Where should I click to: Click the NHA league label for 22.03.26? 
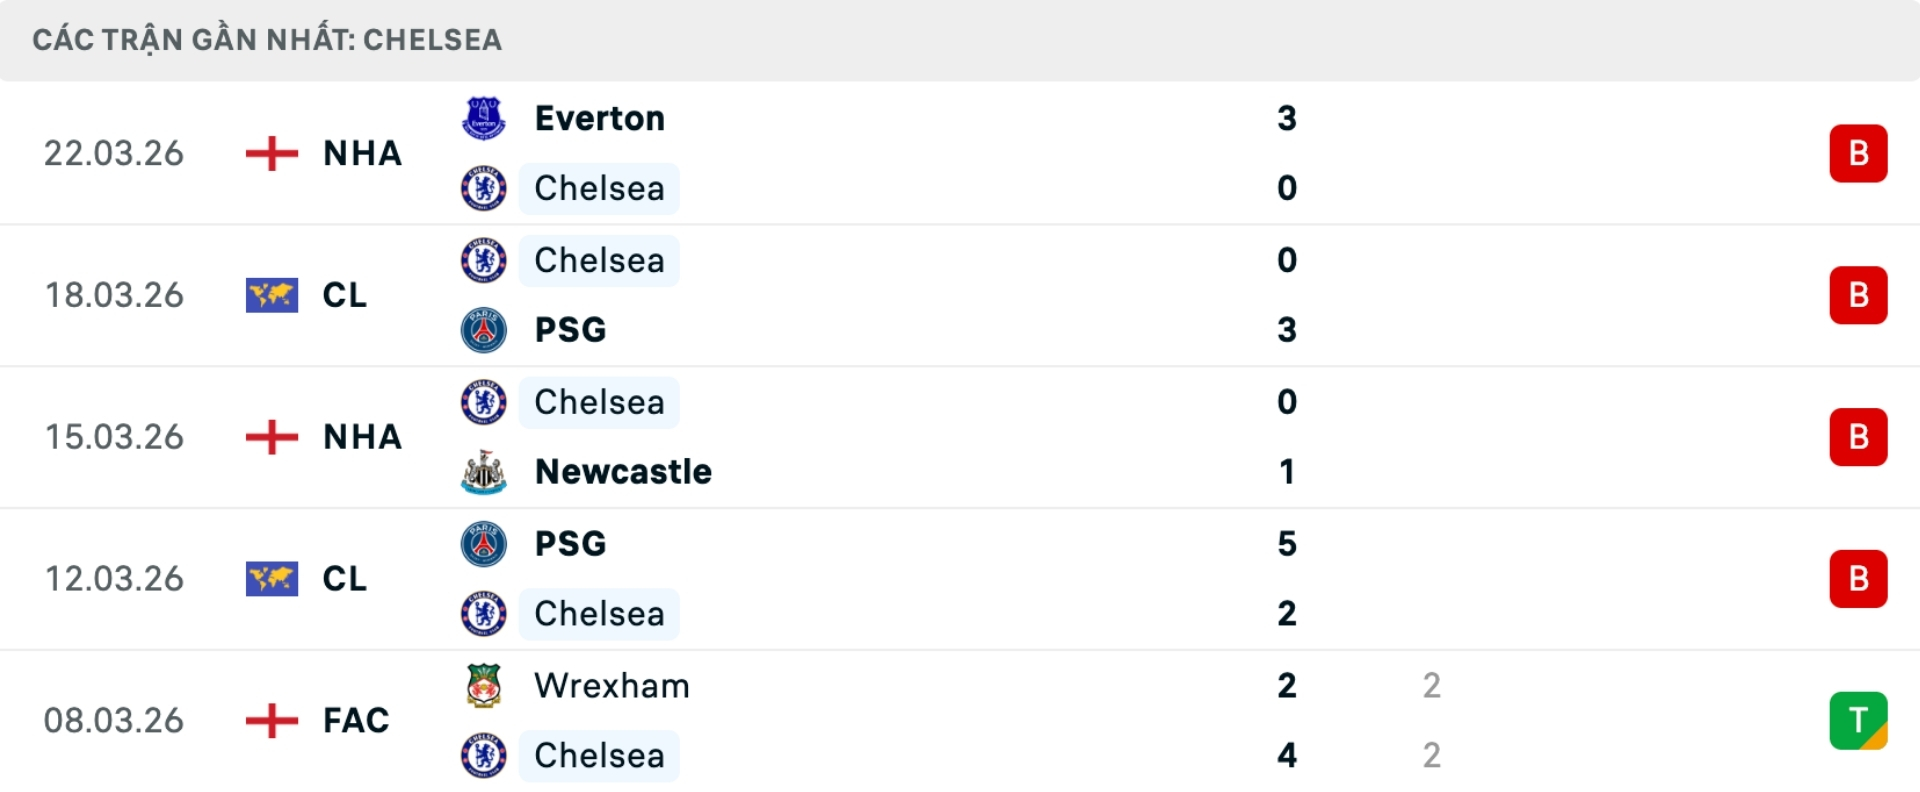362,153
